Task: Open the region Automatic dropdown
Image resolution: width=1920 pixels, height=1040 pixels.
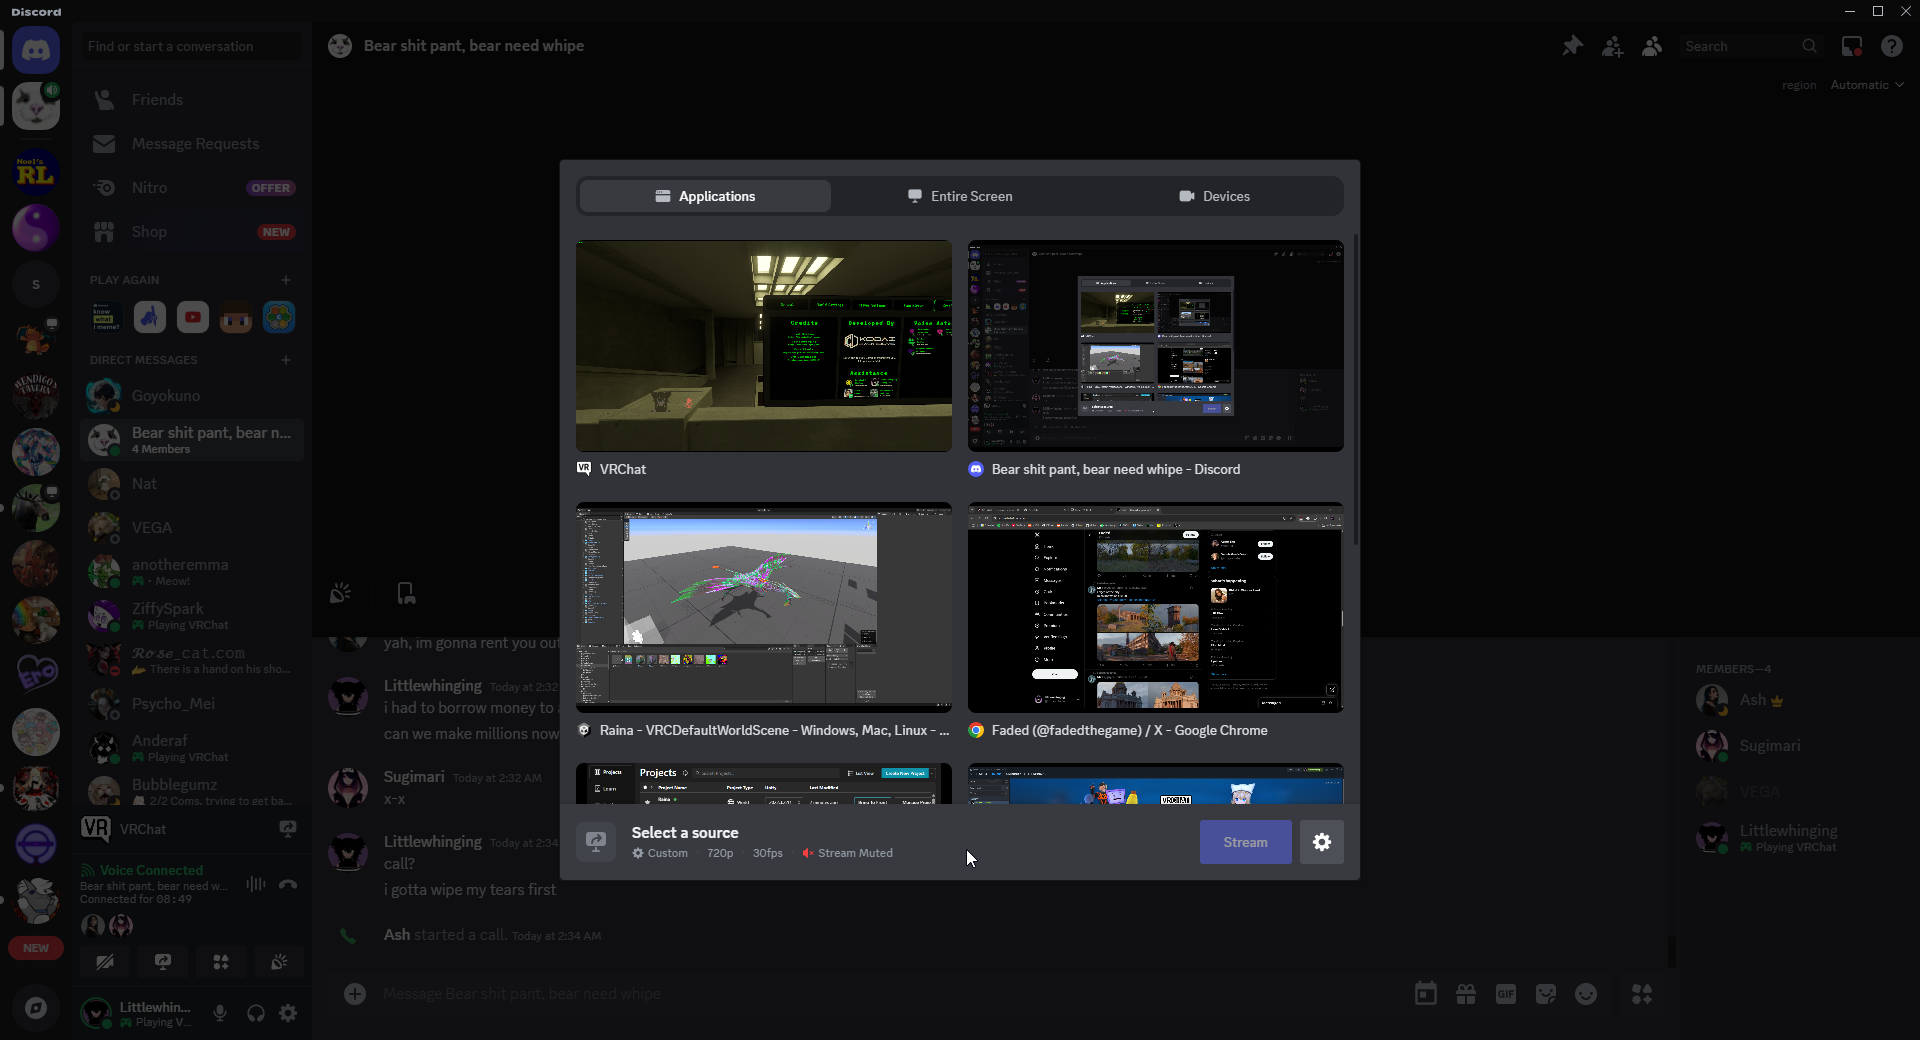Action: tap(1866, 85)
